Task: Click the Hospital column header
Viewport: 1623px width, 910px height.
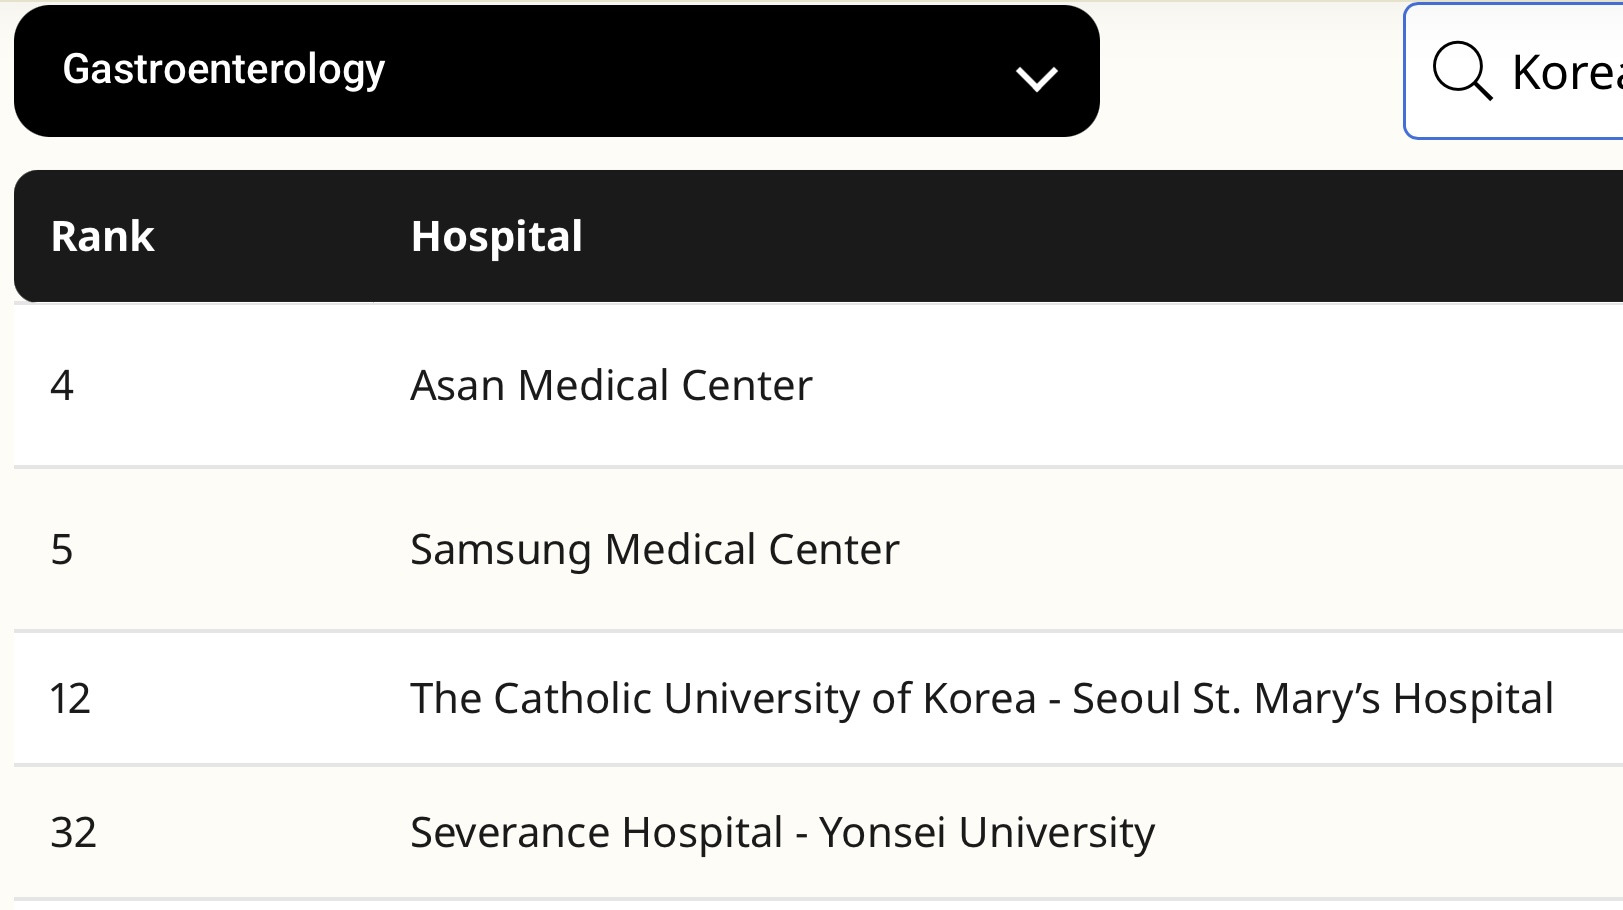Action: tap(496, 237)
